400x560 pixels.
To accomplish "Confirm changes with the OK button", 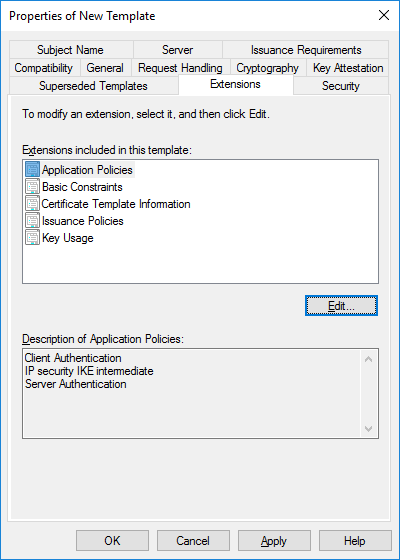I will click(x=112, y=540).
